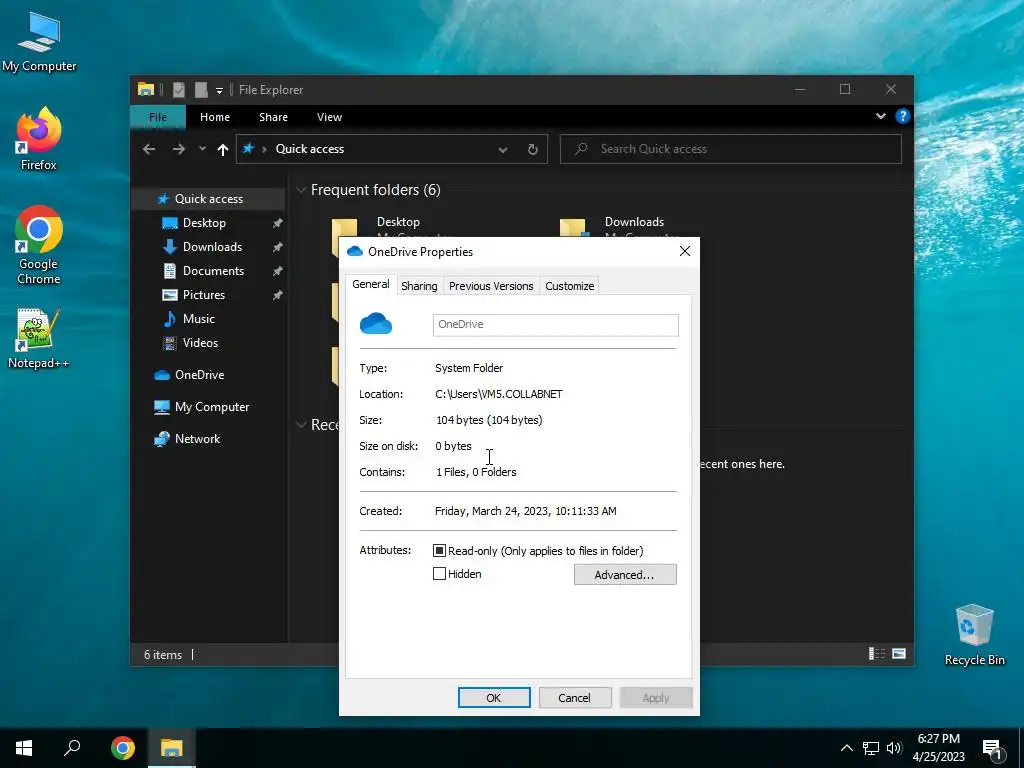
Task: Click location path C:\Users\VM5.COLLABNET
Action: click(499, 394)
